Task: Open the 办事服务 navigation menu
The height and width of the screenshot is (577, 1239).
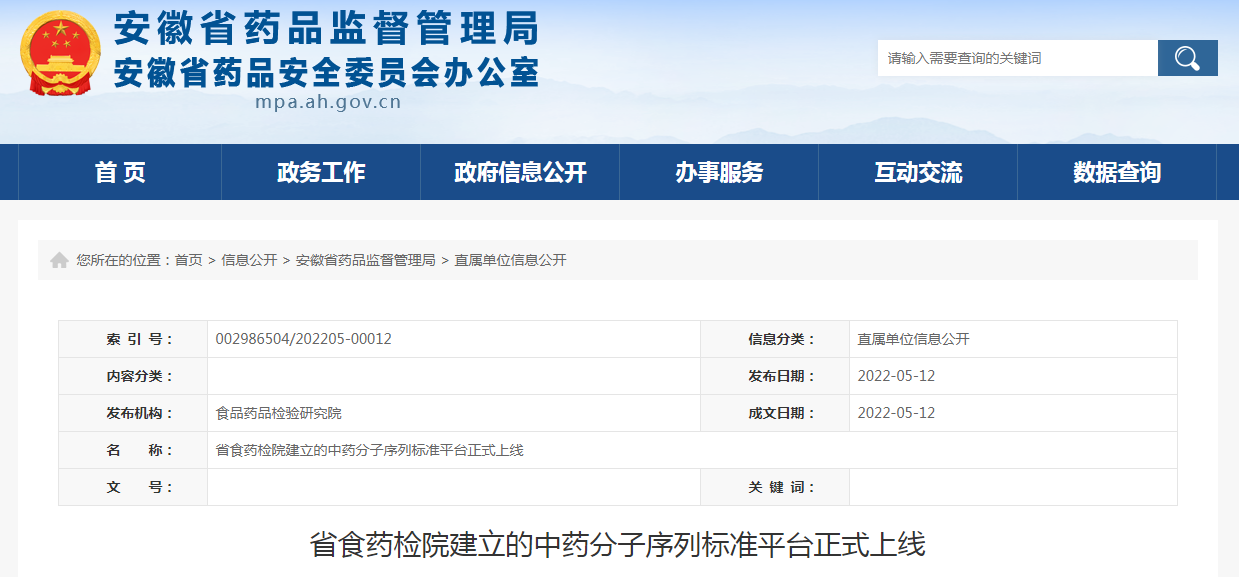Action: pyautogui.click(x=719, y=172)
